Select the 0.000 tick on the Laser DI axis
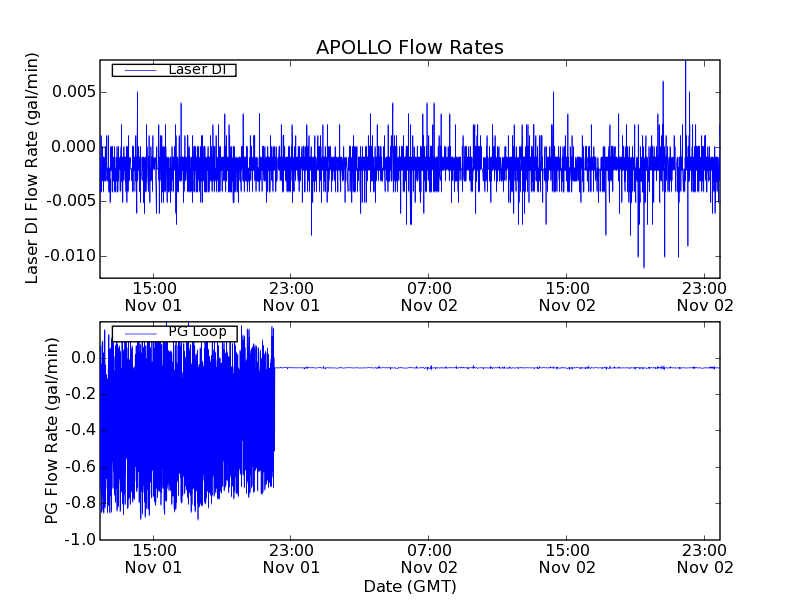 tap(74, 147)
